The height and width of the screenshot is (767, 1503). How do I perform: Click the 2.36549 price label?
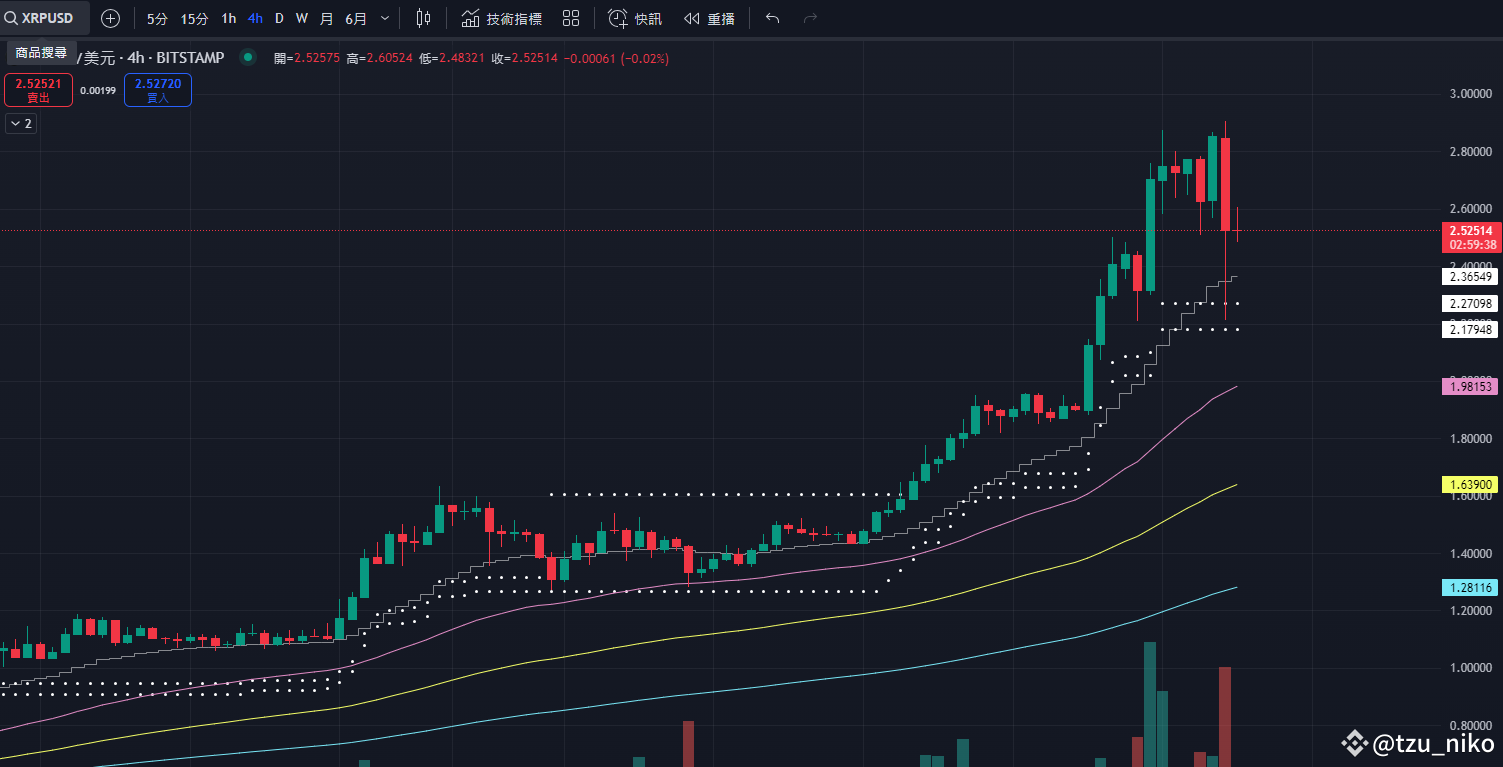tap(1470, 277)
